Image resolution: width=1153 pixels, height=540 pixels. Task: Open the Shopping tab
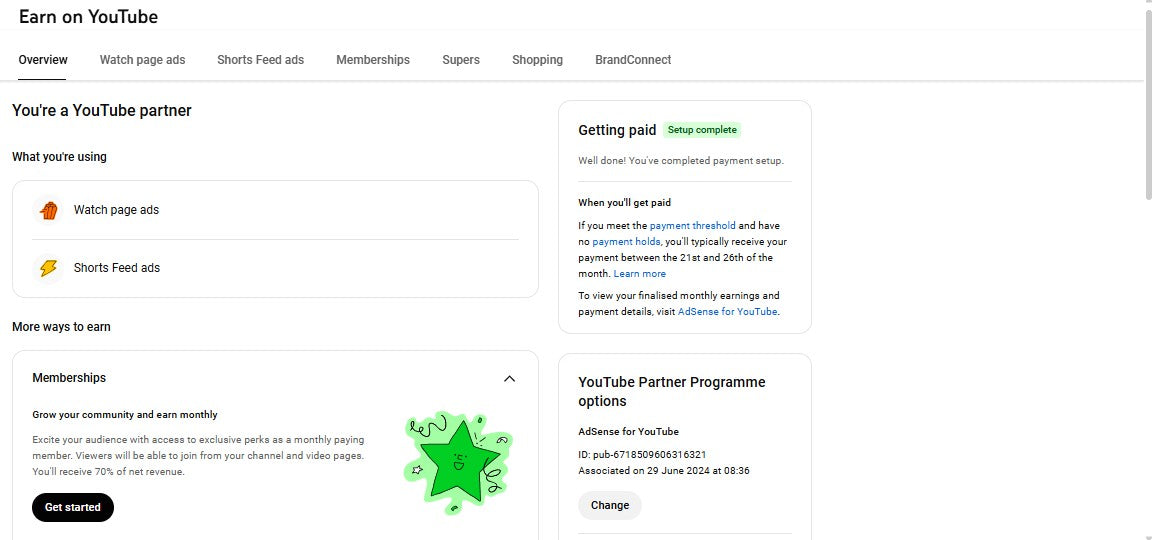coord(537,60)
